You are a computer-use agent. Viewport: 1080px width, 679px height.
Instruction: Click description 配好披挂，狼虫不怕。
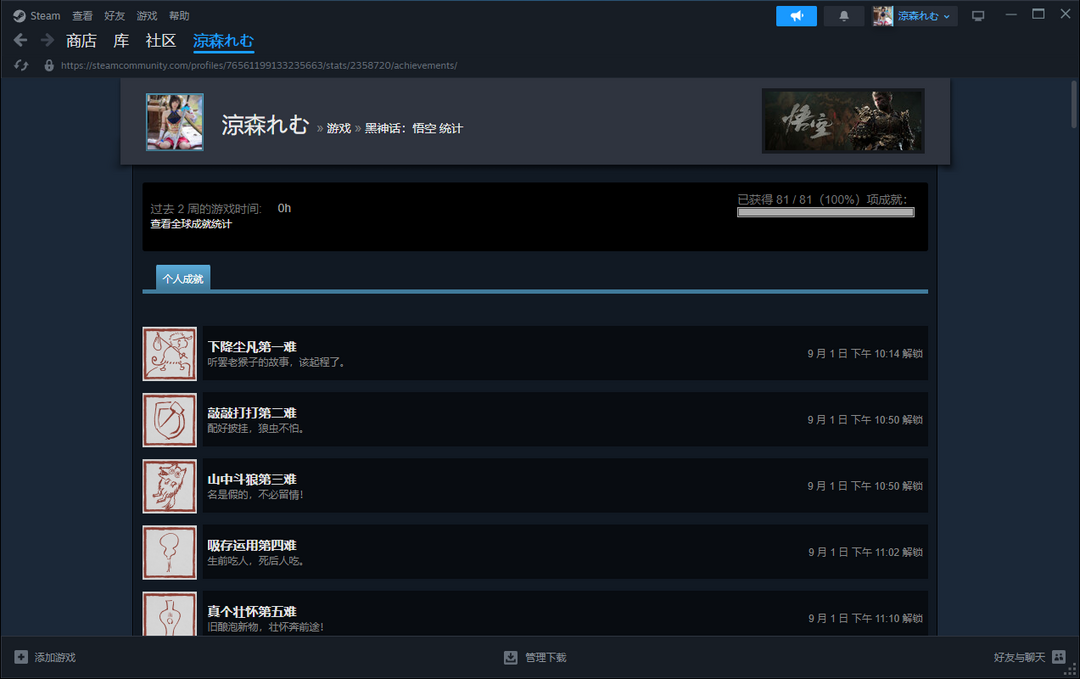(x=256, y=428)
